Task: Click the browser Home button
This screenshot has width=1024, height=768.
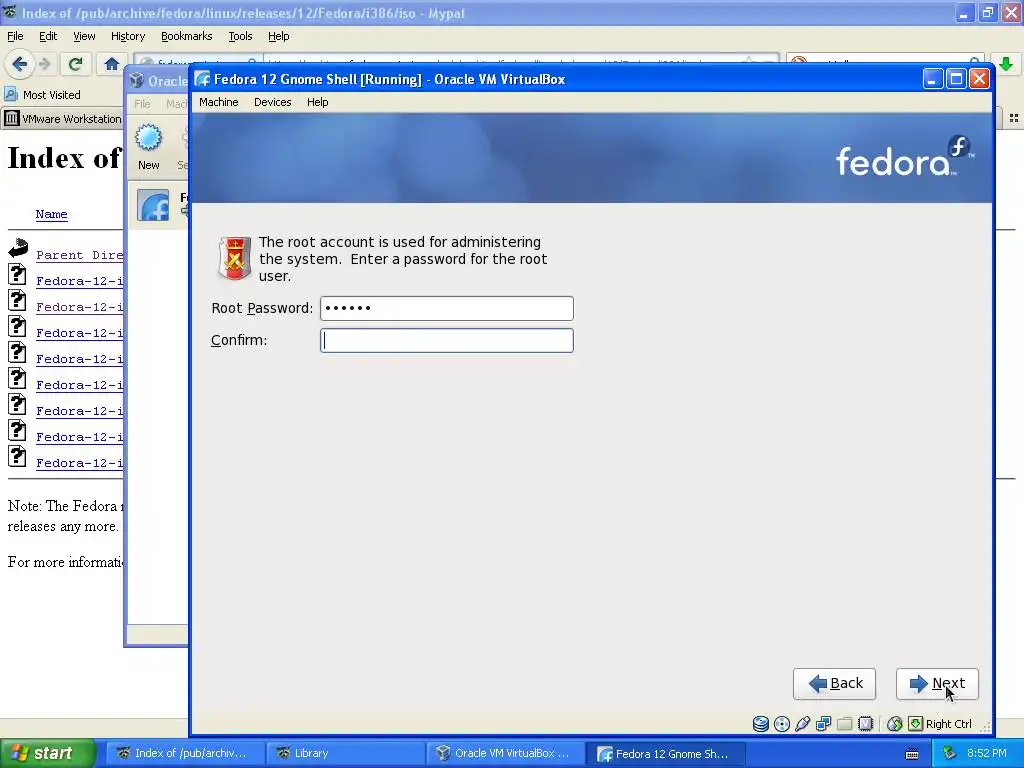Action: (x=112, y=63)
